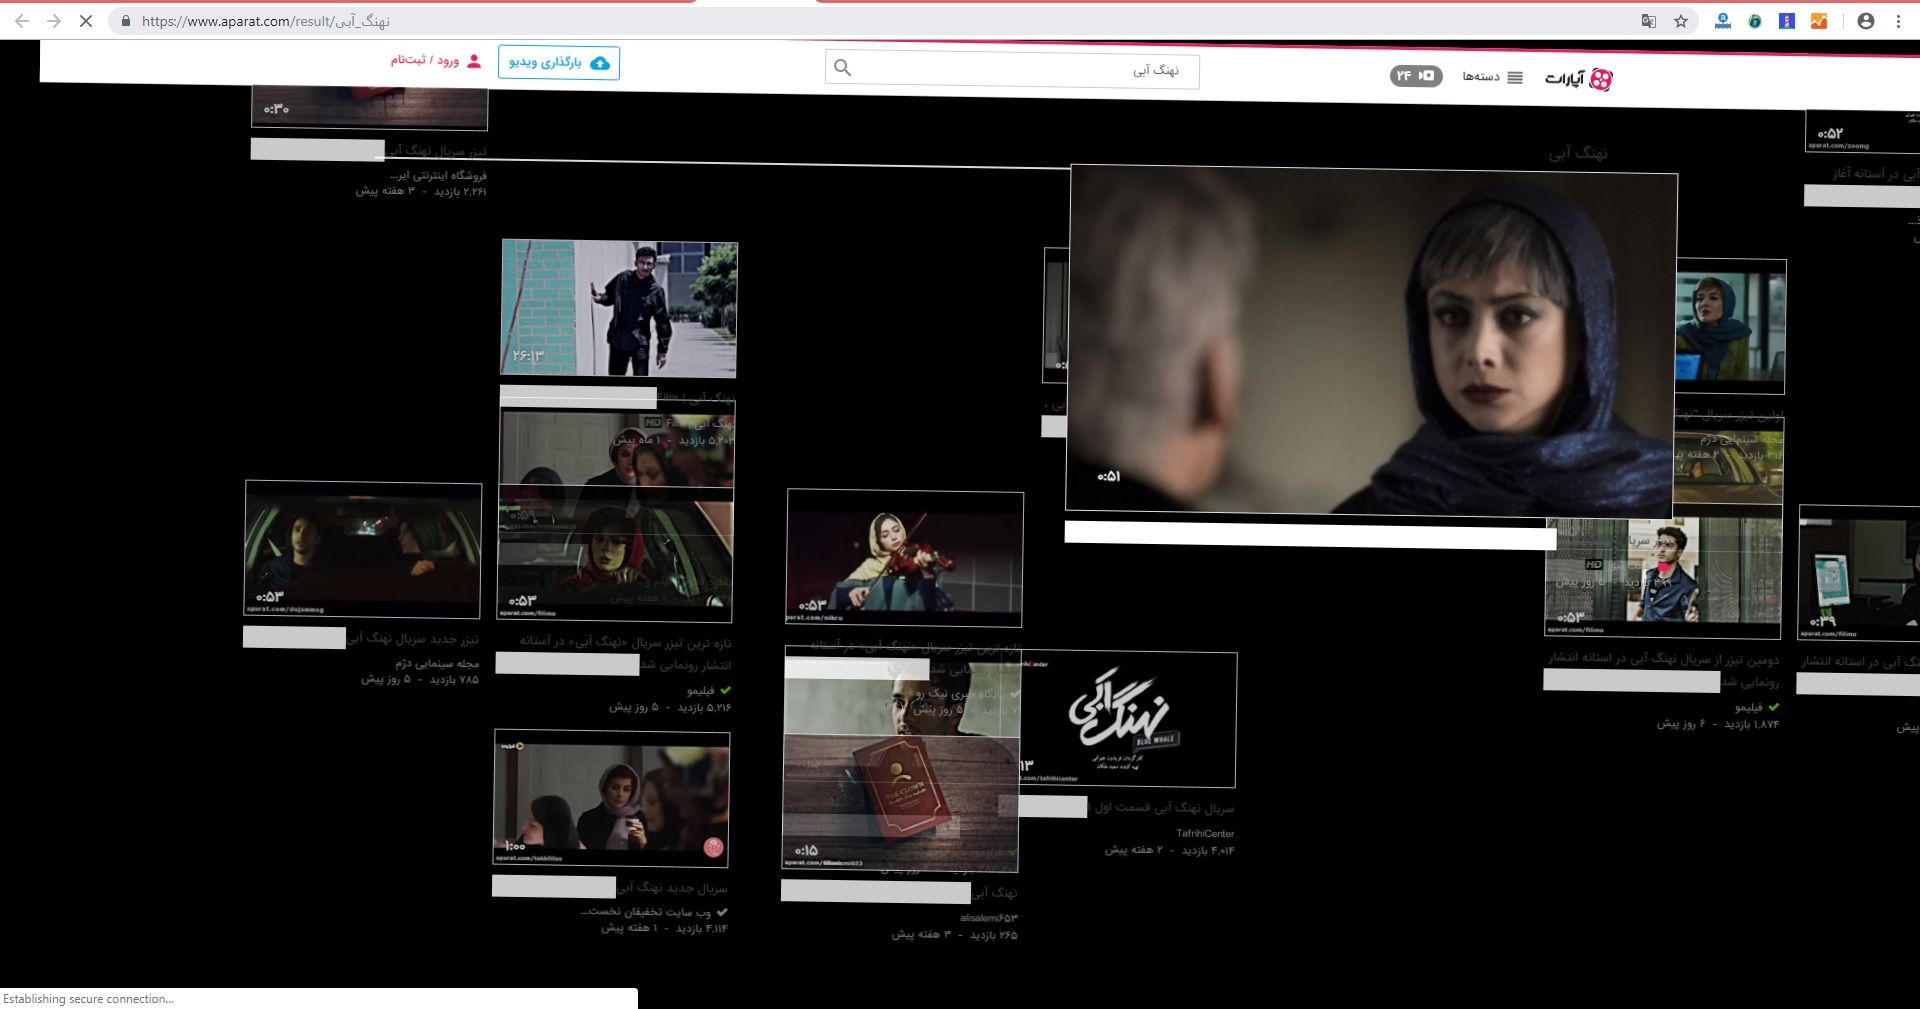Open the سریال نهنگ آبی قسمت اول title
This screenshot has width=1920, height=1009.
(1164, 807)
